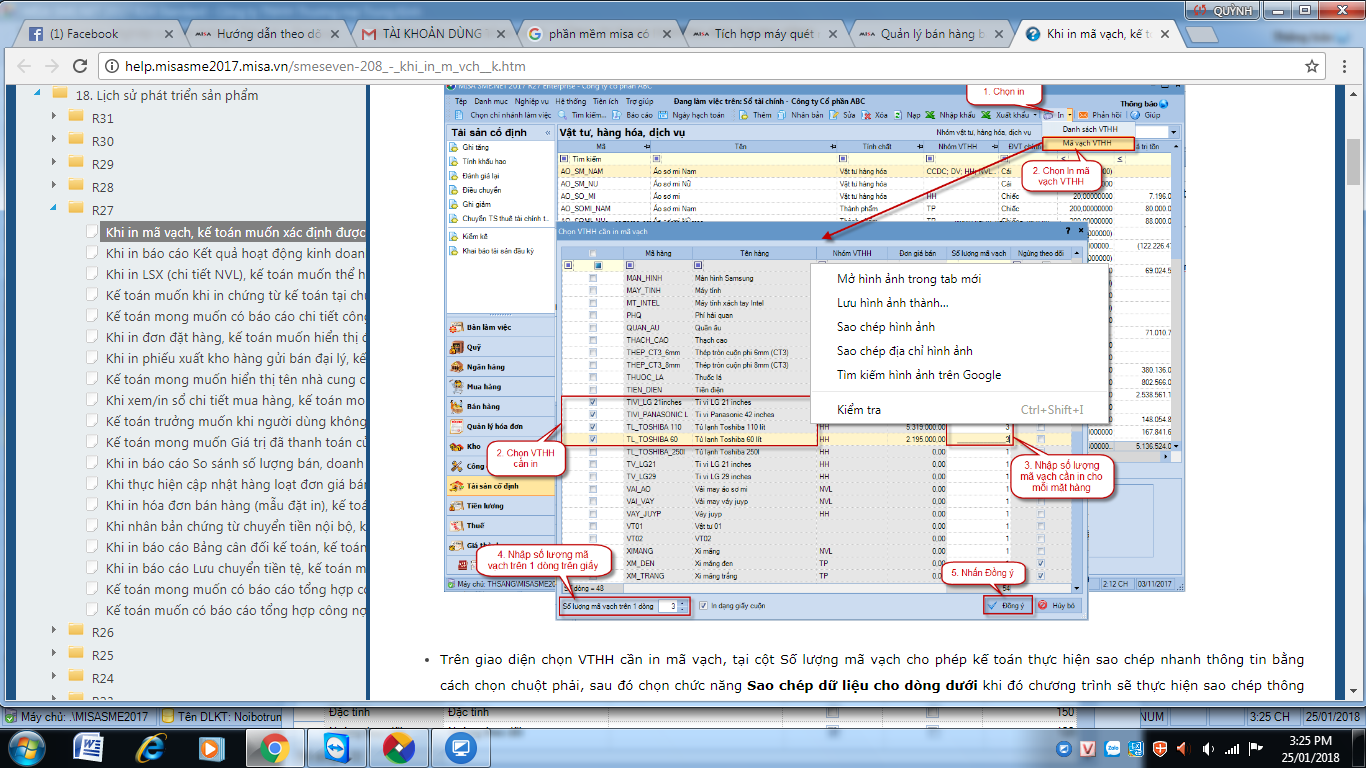The image size is (1366, 768).
Task: Toggle the TIVI_LG 21inches row checkbox
Action: click(593, 402)
